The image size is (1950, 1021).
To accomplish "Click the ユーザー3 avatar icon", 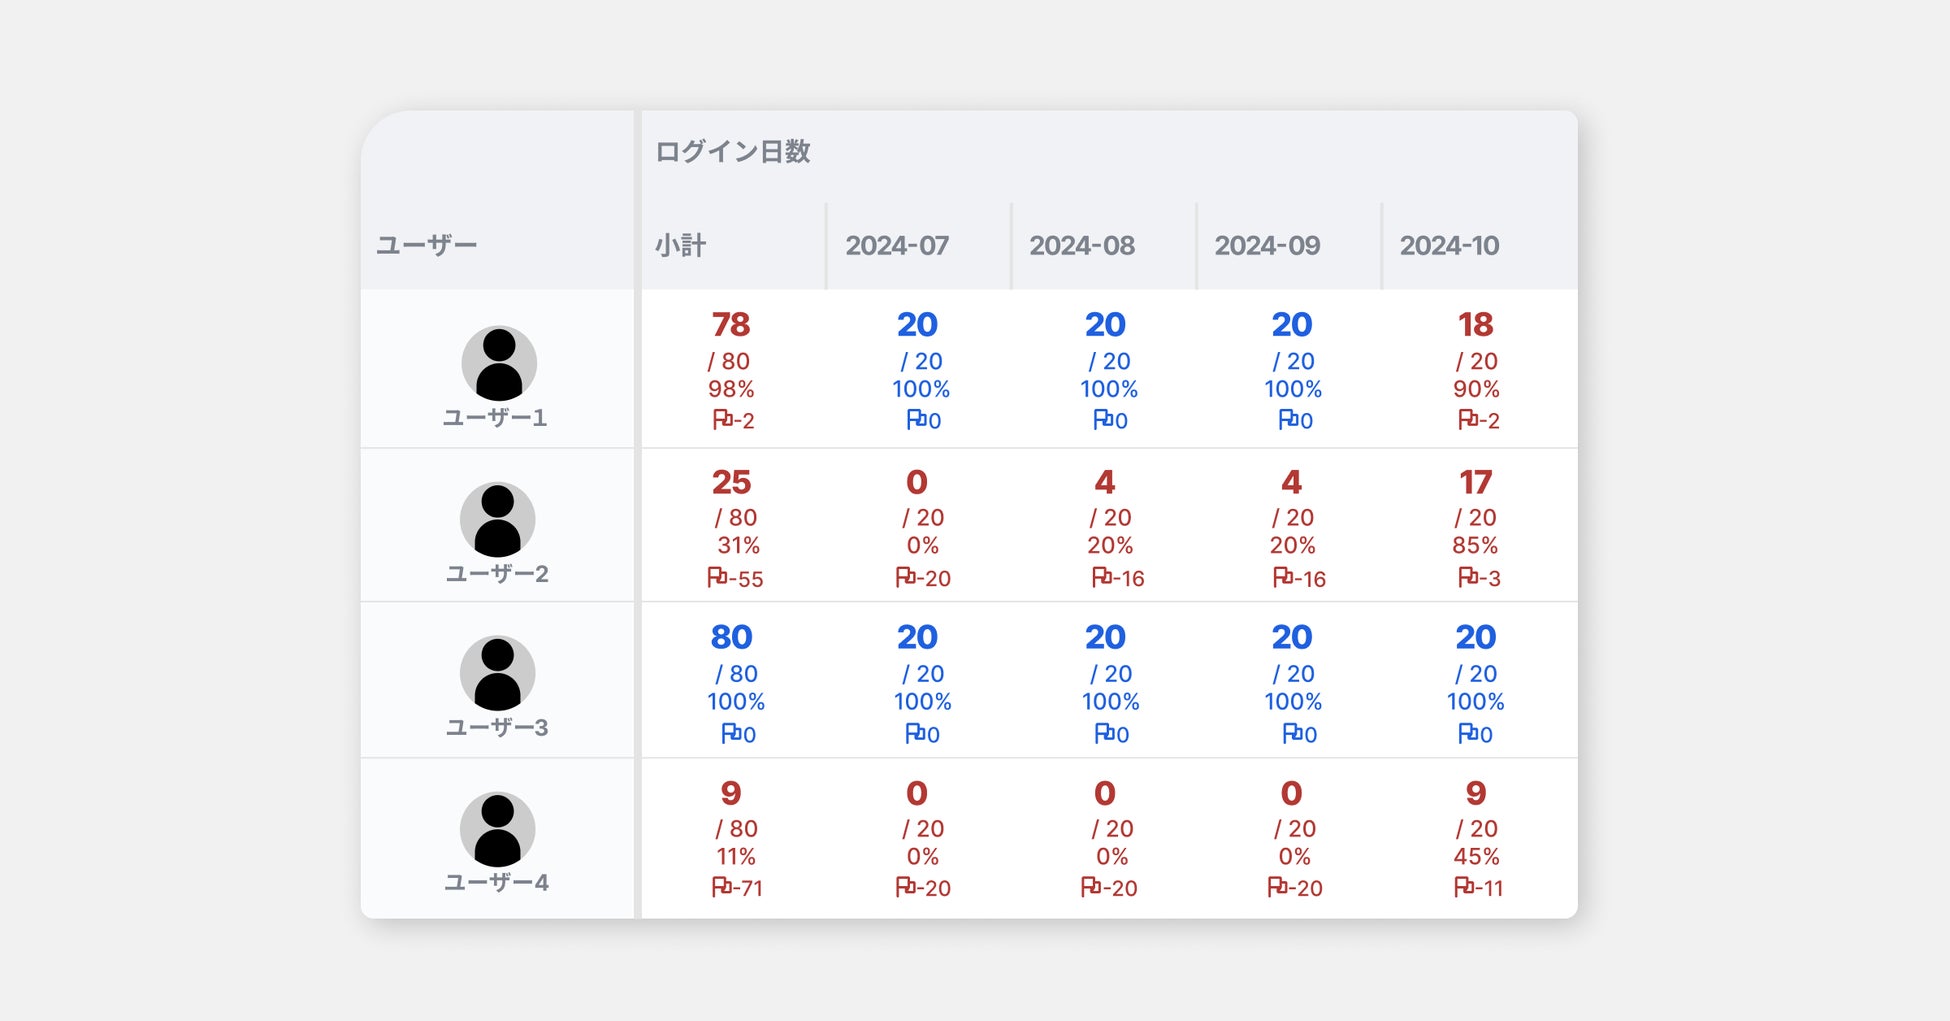I will click(x=497, y=673).
